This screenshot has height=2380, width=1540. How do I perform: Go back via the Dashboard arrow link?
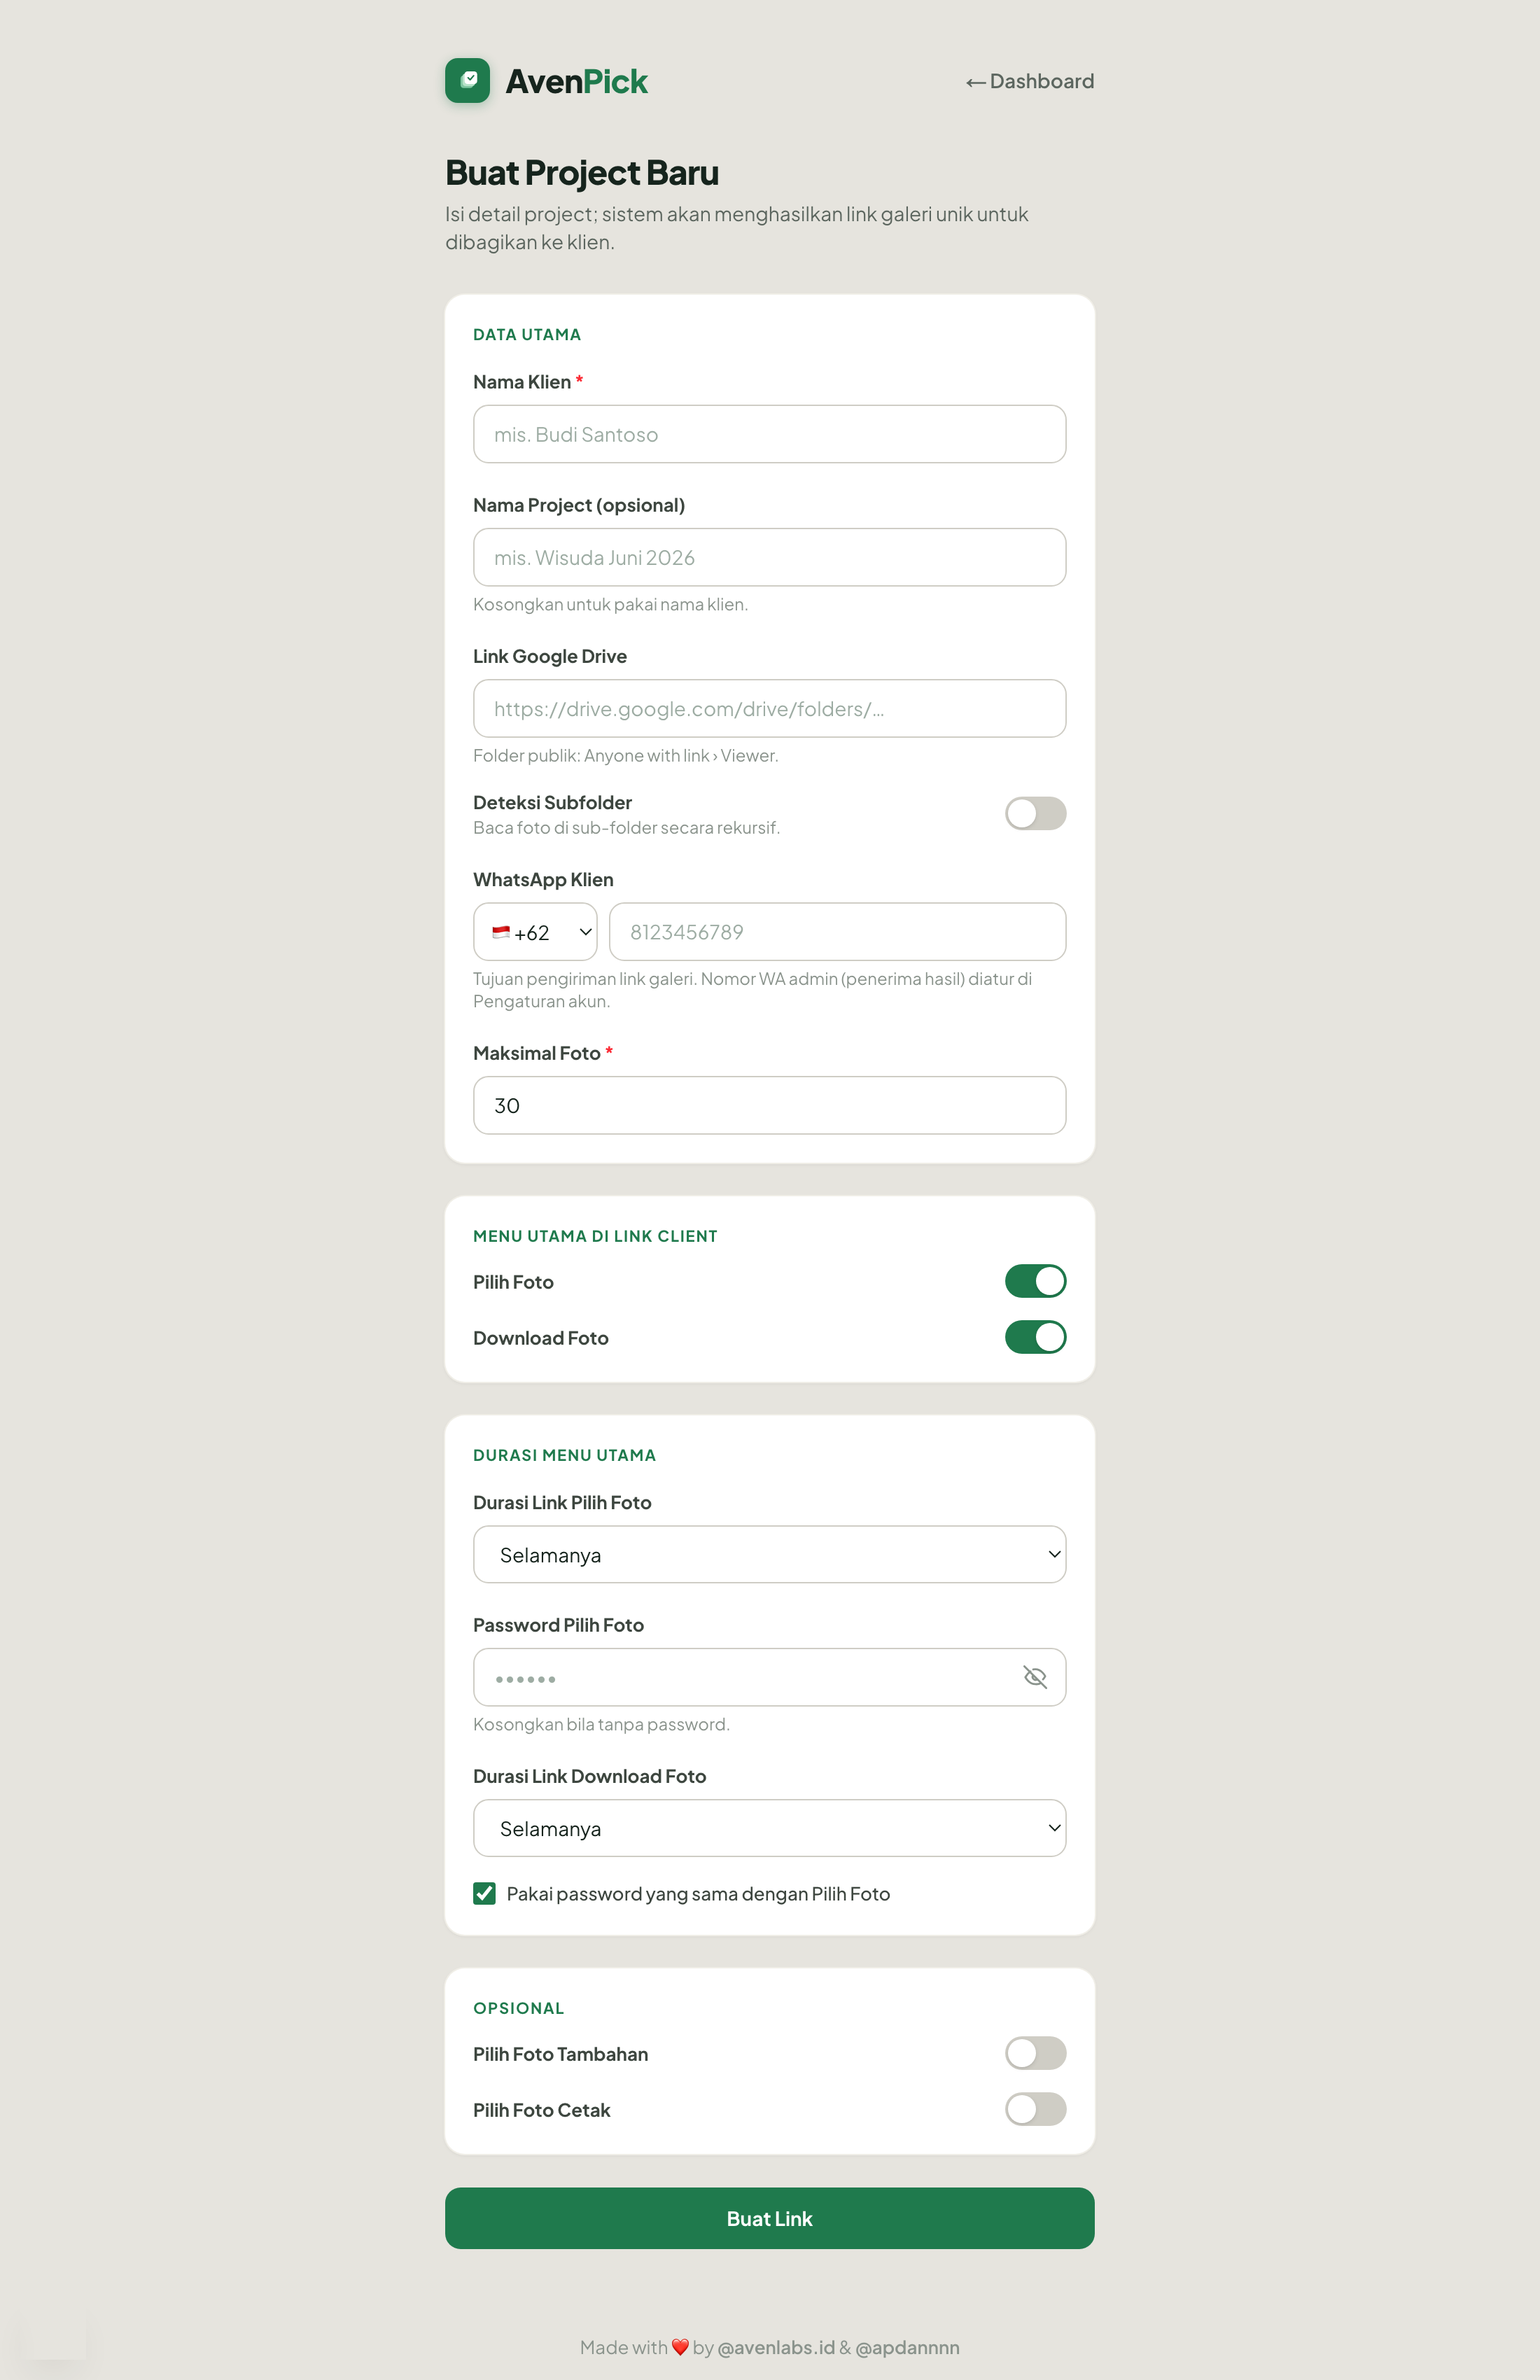point(1029,81)
